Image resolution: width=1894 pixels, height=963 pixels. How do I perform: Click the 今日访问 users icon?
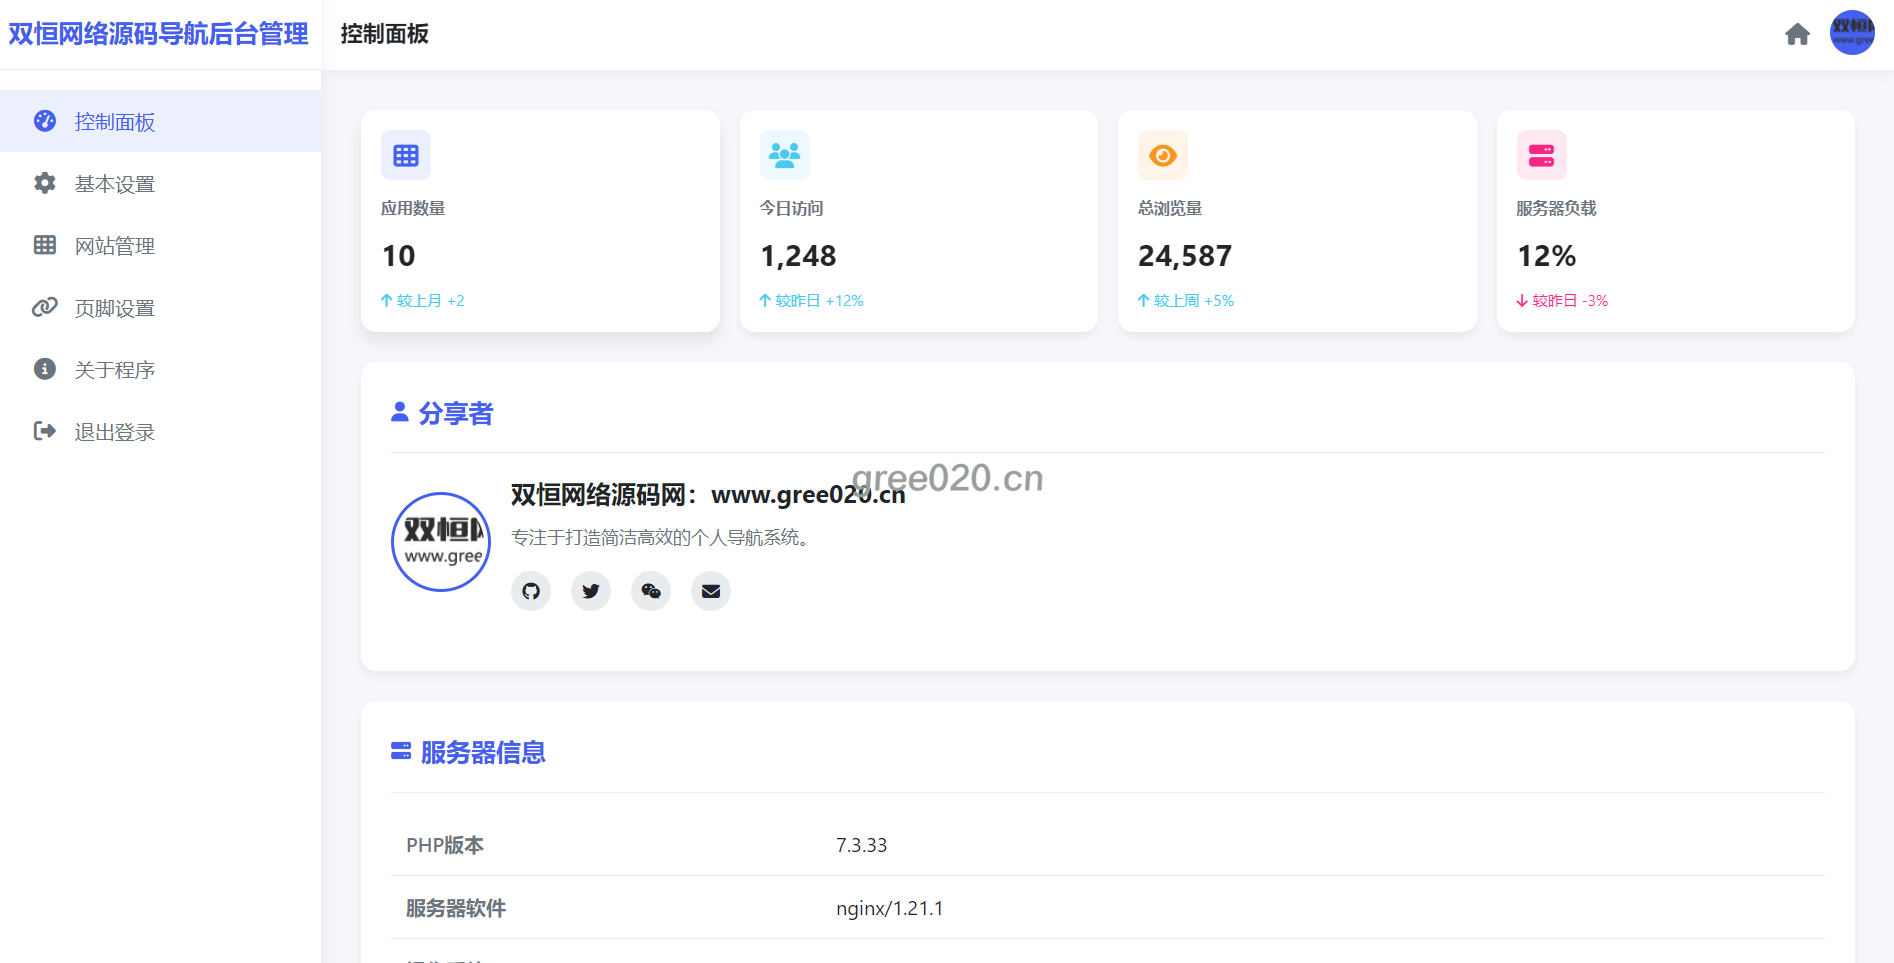click(785, 156)
